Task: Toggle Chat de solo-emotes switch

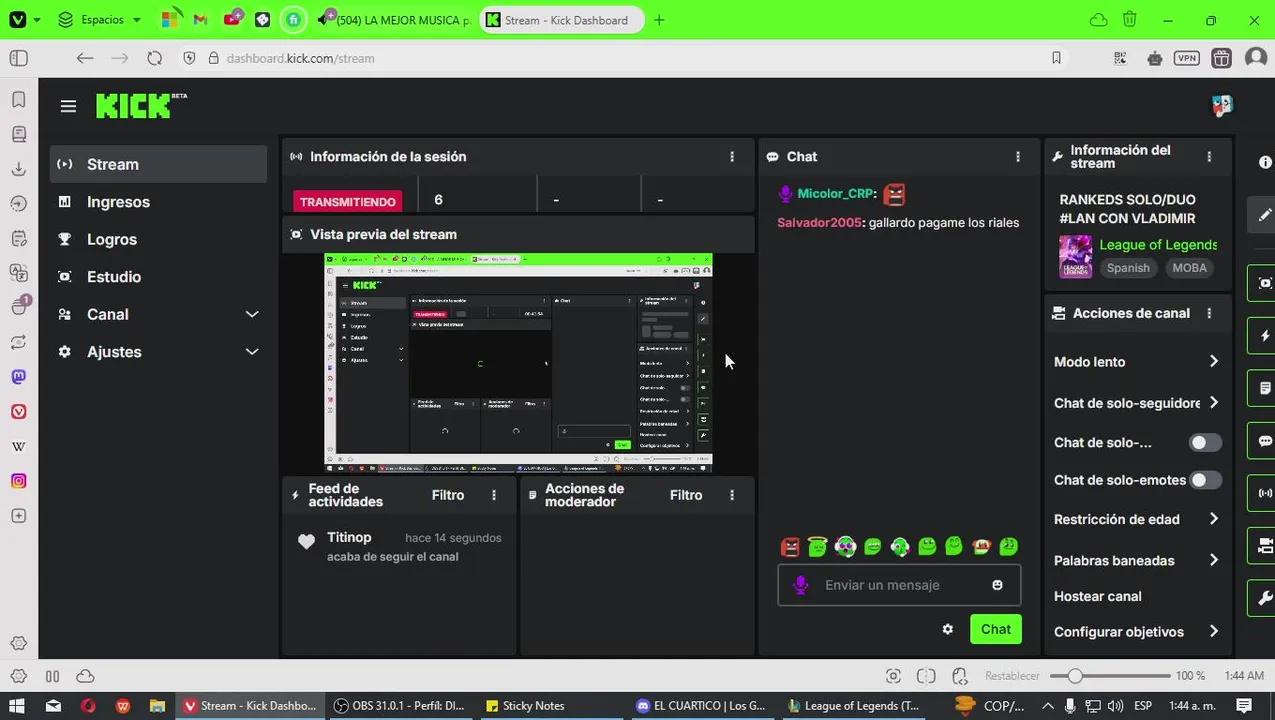Action: [1205, 480]
